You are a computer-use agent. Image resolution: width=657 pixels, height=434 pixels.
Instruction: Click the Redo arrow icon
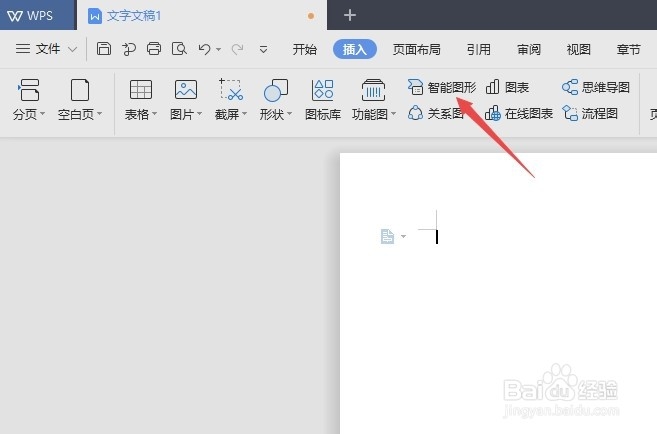point(238,49)
